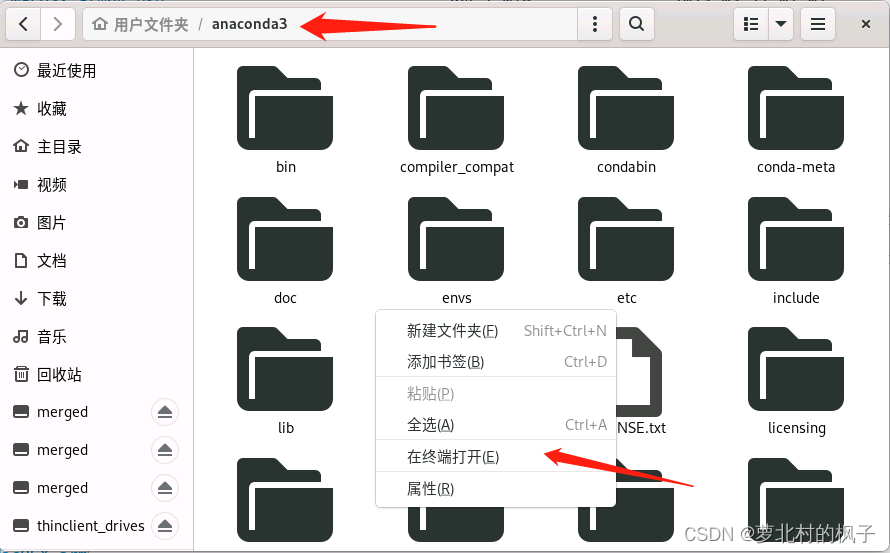Open 最近使用 in the sidebar

click(96, 70)
